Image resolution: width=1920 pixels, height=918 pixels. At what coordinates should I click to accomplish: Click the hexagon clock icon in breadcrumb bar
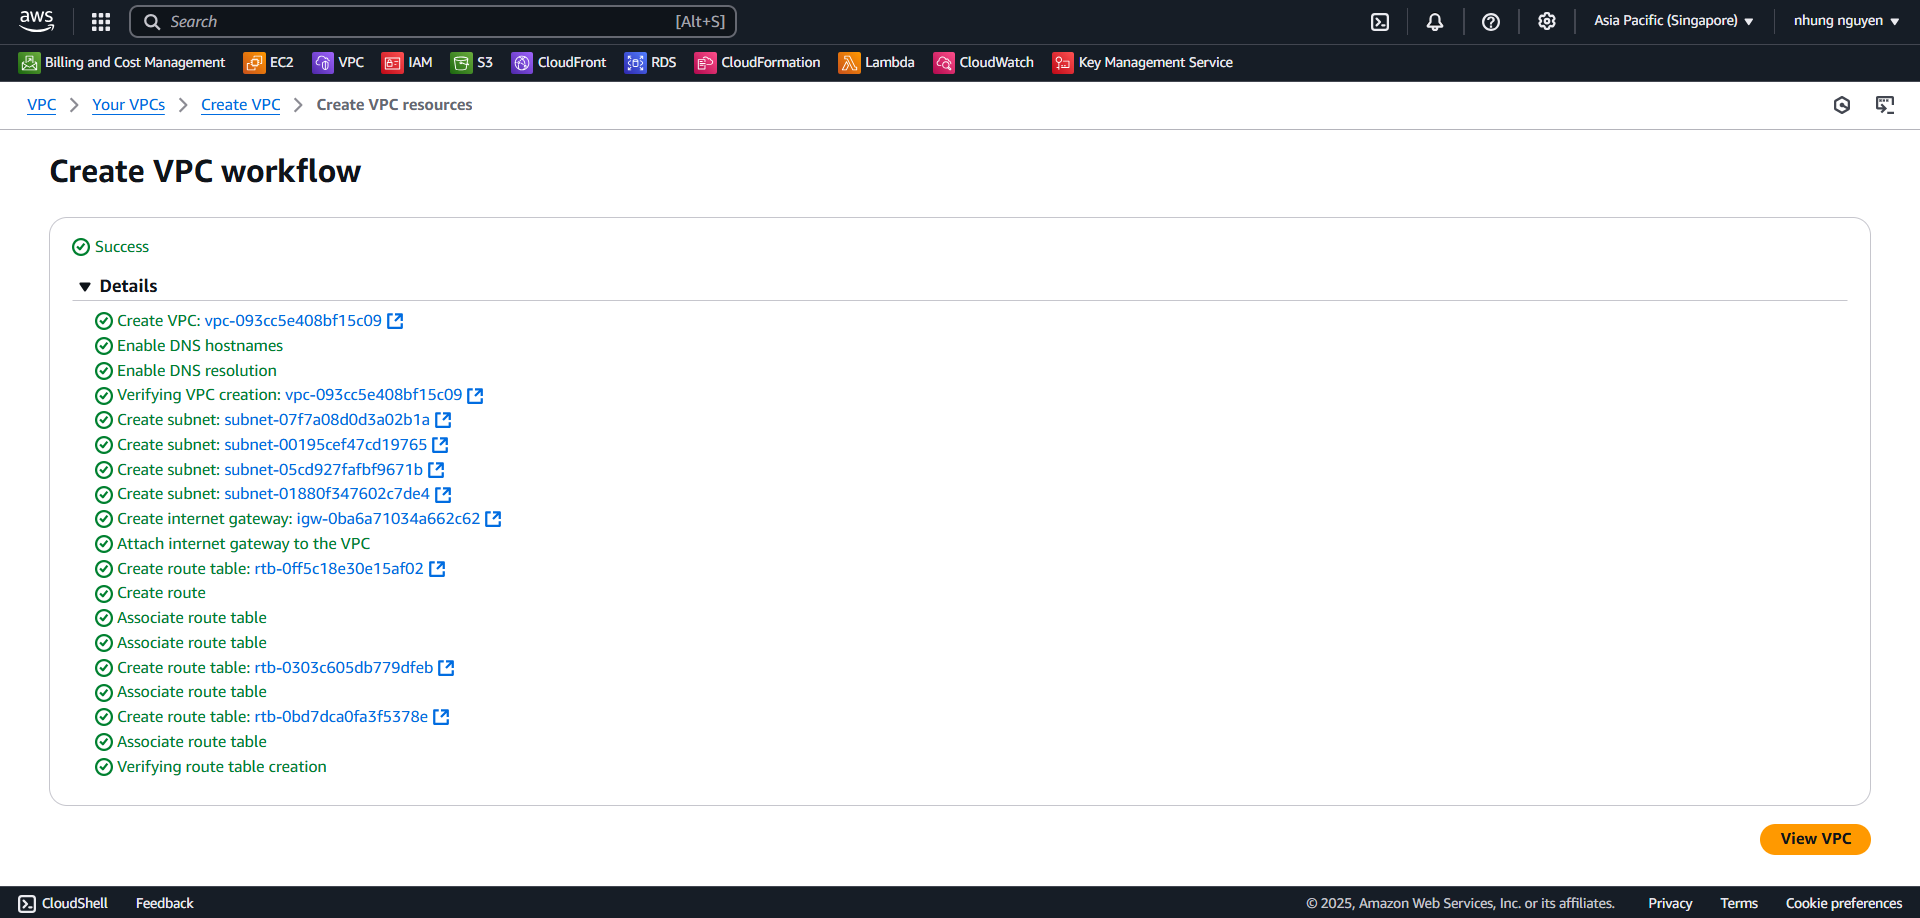point(1842,105)
